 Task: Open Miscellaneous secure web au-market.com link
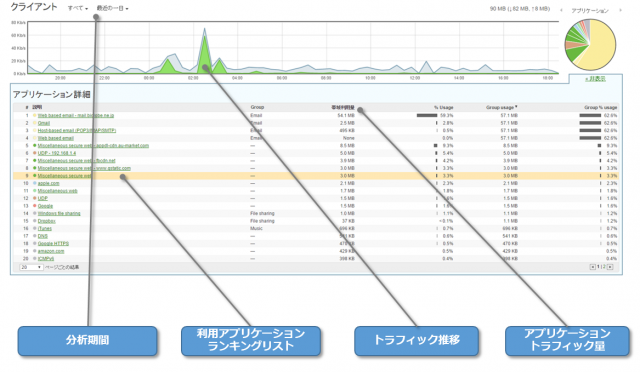[x=93, y=146]
